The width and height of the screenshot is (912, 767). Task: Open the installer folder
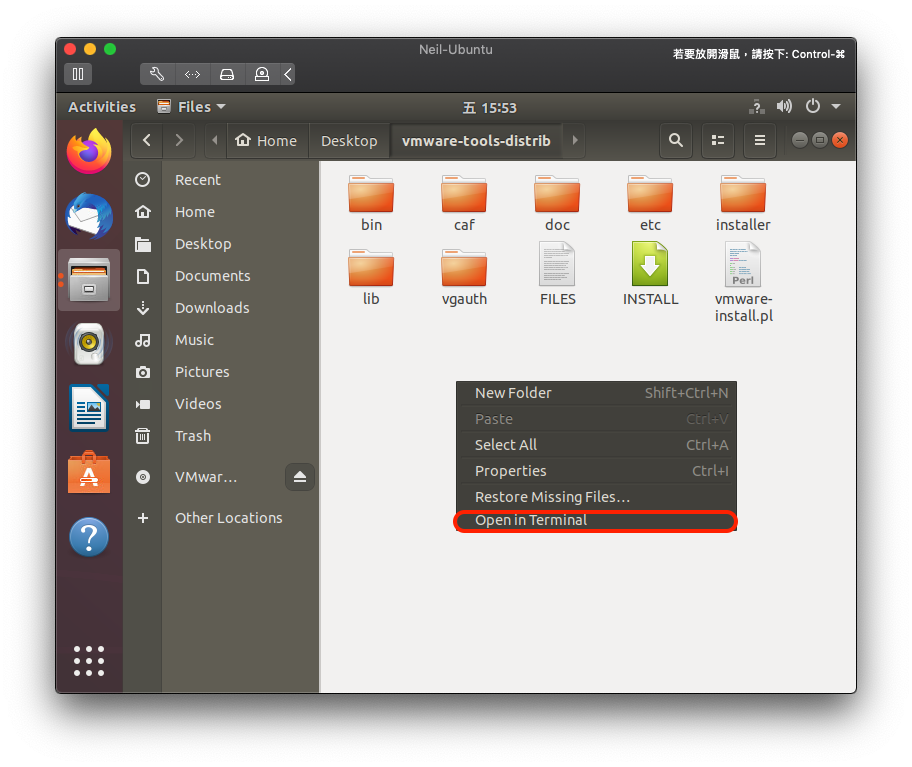742,194
